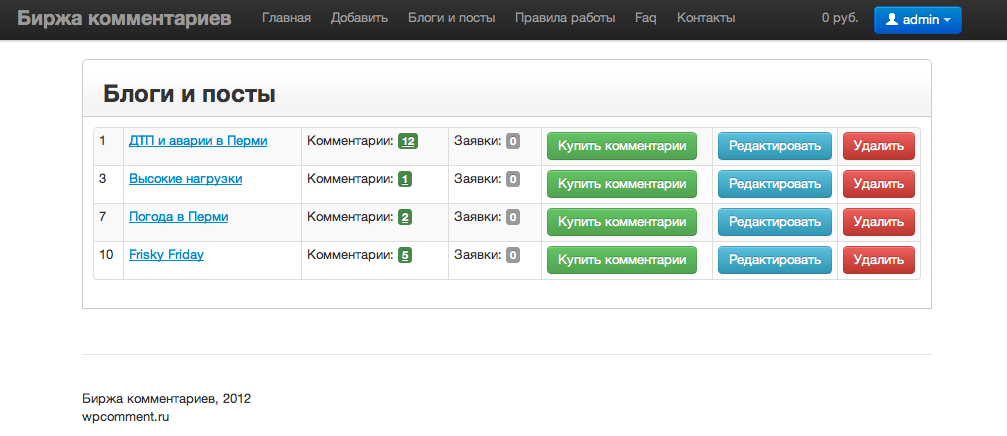Open the Погода в Перми blog link
The height and width of the screenshot is (436, 1007).
(x=179, y=217)
